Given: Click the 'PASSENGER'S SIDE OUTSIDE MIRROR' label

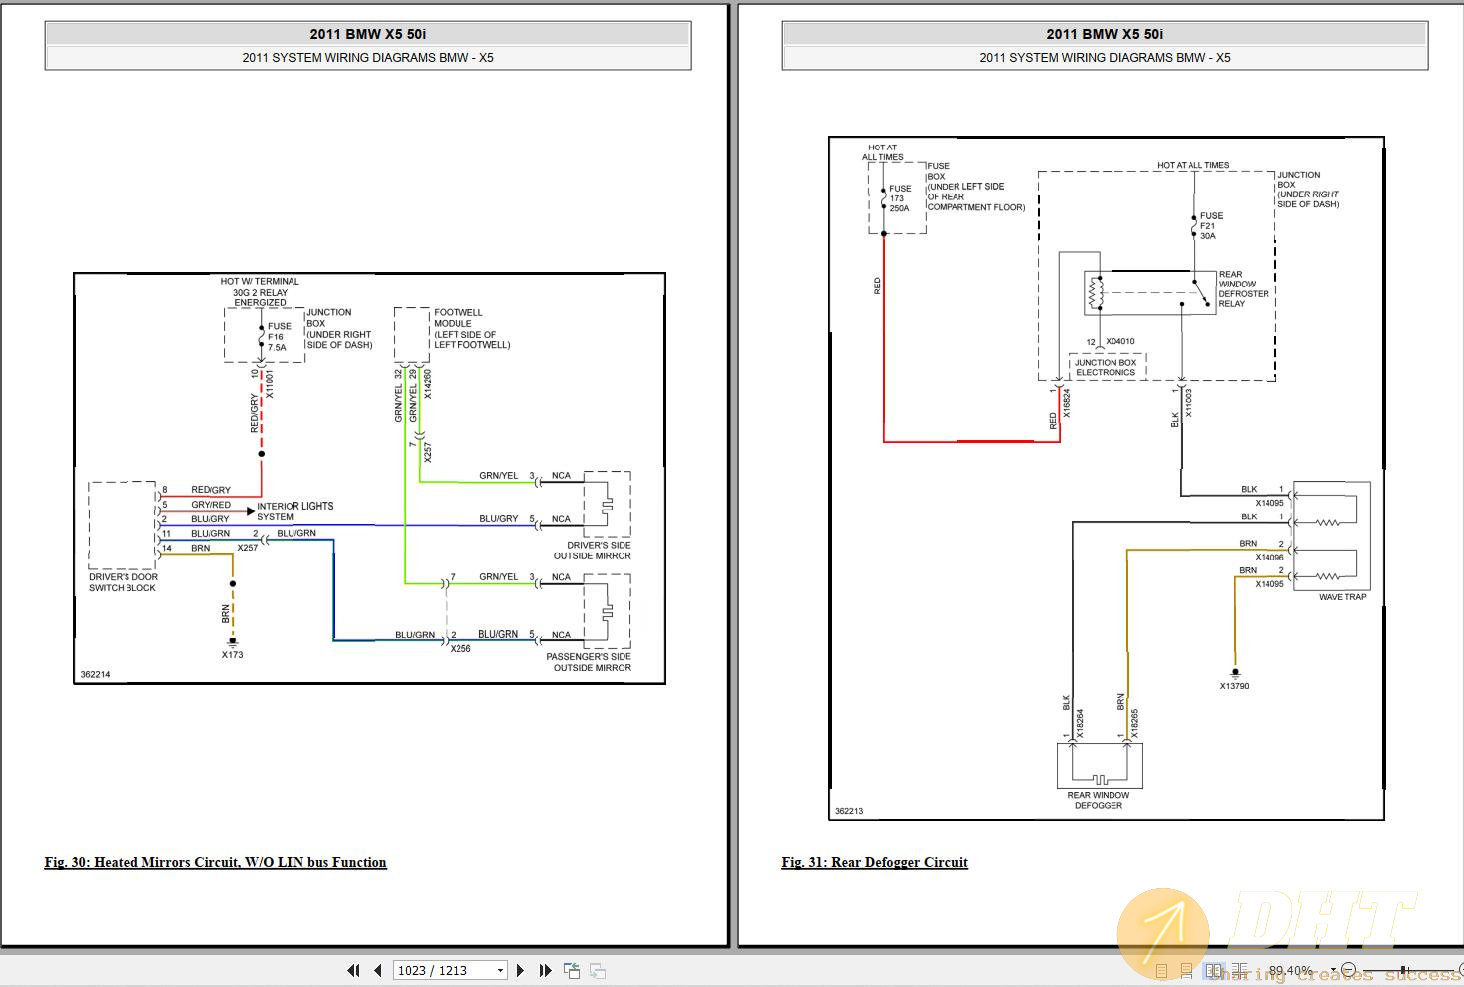Looking at the screenshot, I should [x=589, y=662].
